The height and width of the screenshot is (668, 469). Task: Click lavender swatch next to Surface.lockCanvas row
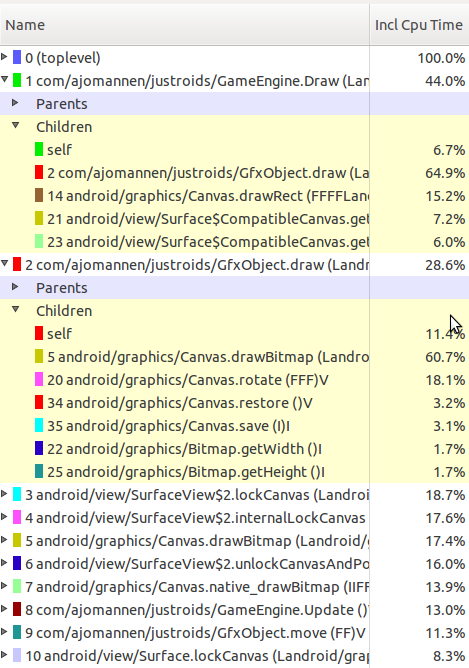(17, 655)
